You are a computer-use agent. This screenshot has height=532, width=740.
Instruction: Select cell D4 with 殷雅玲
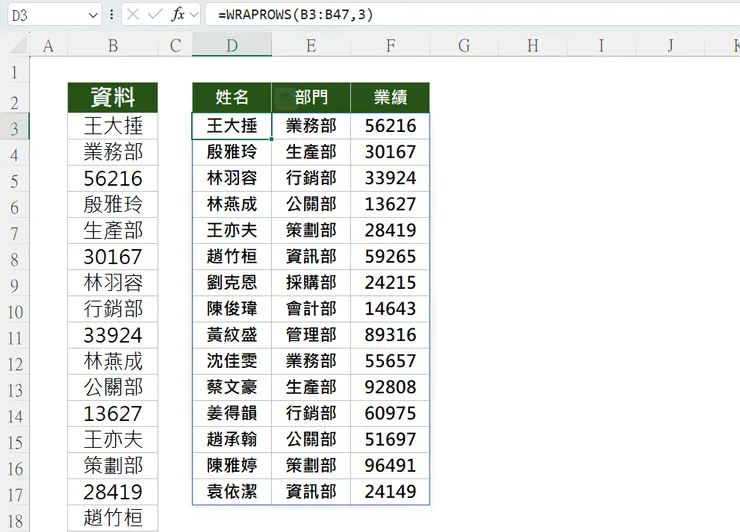pyautogui.click(x=232, y=152)
